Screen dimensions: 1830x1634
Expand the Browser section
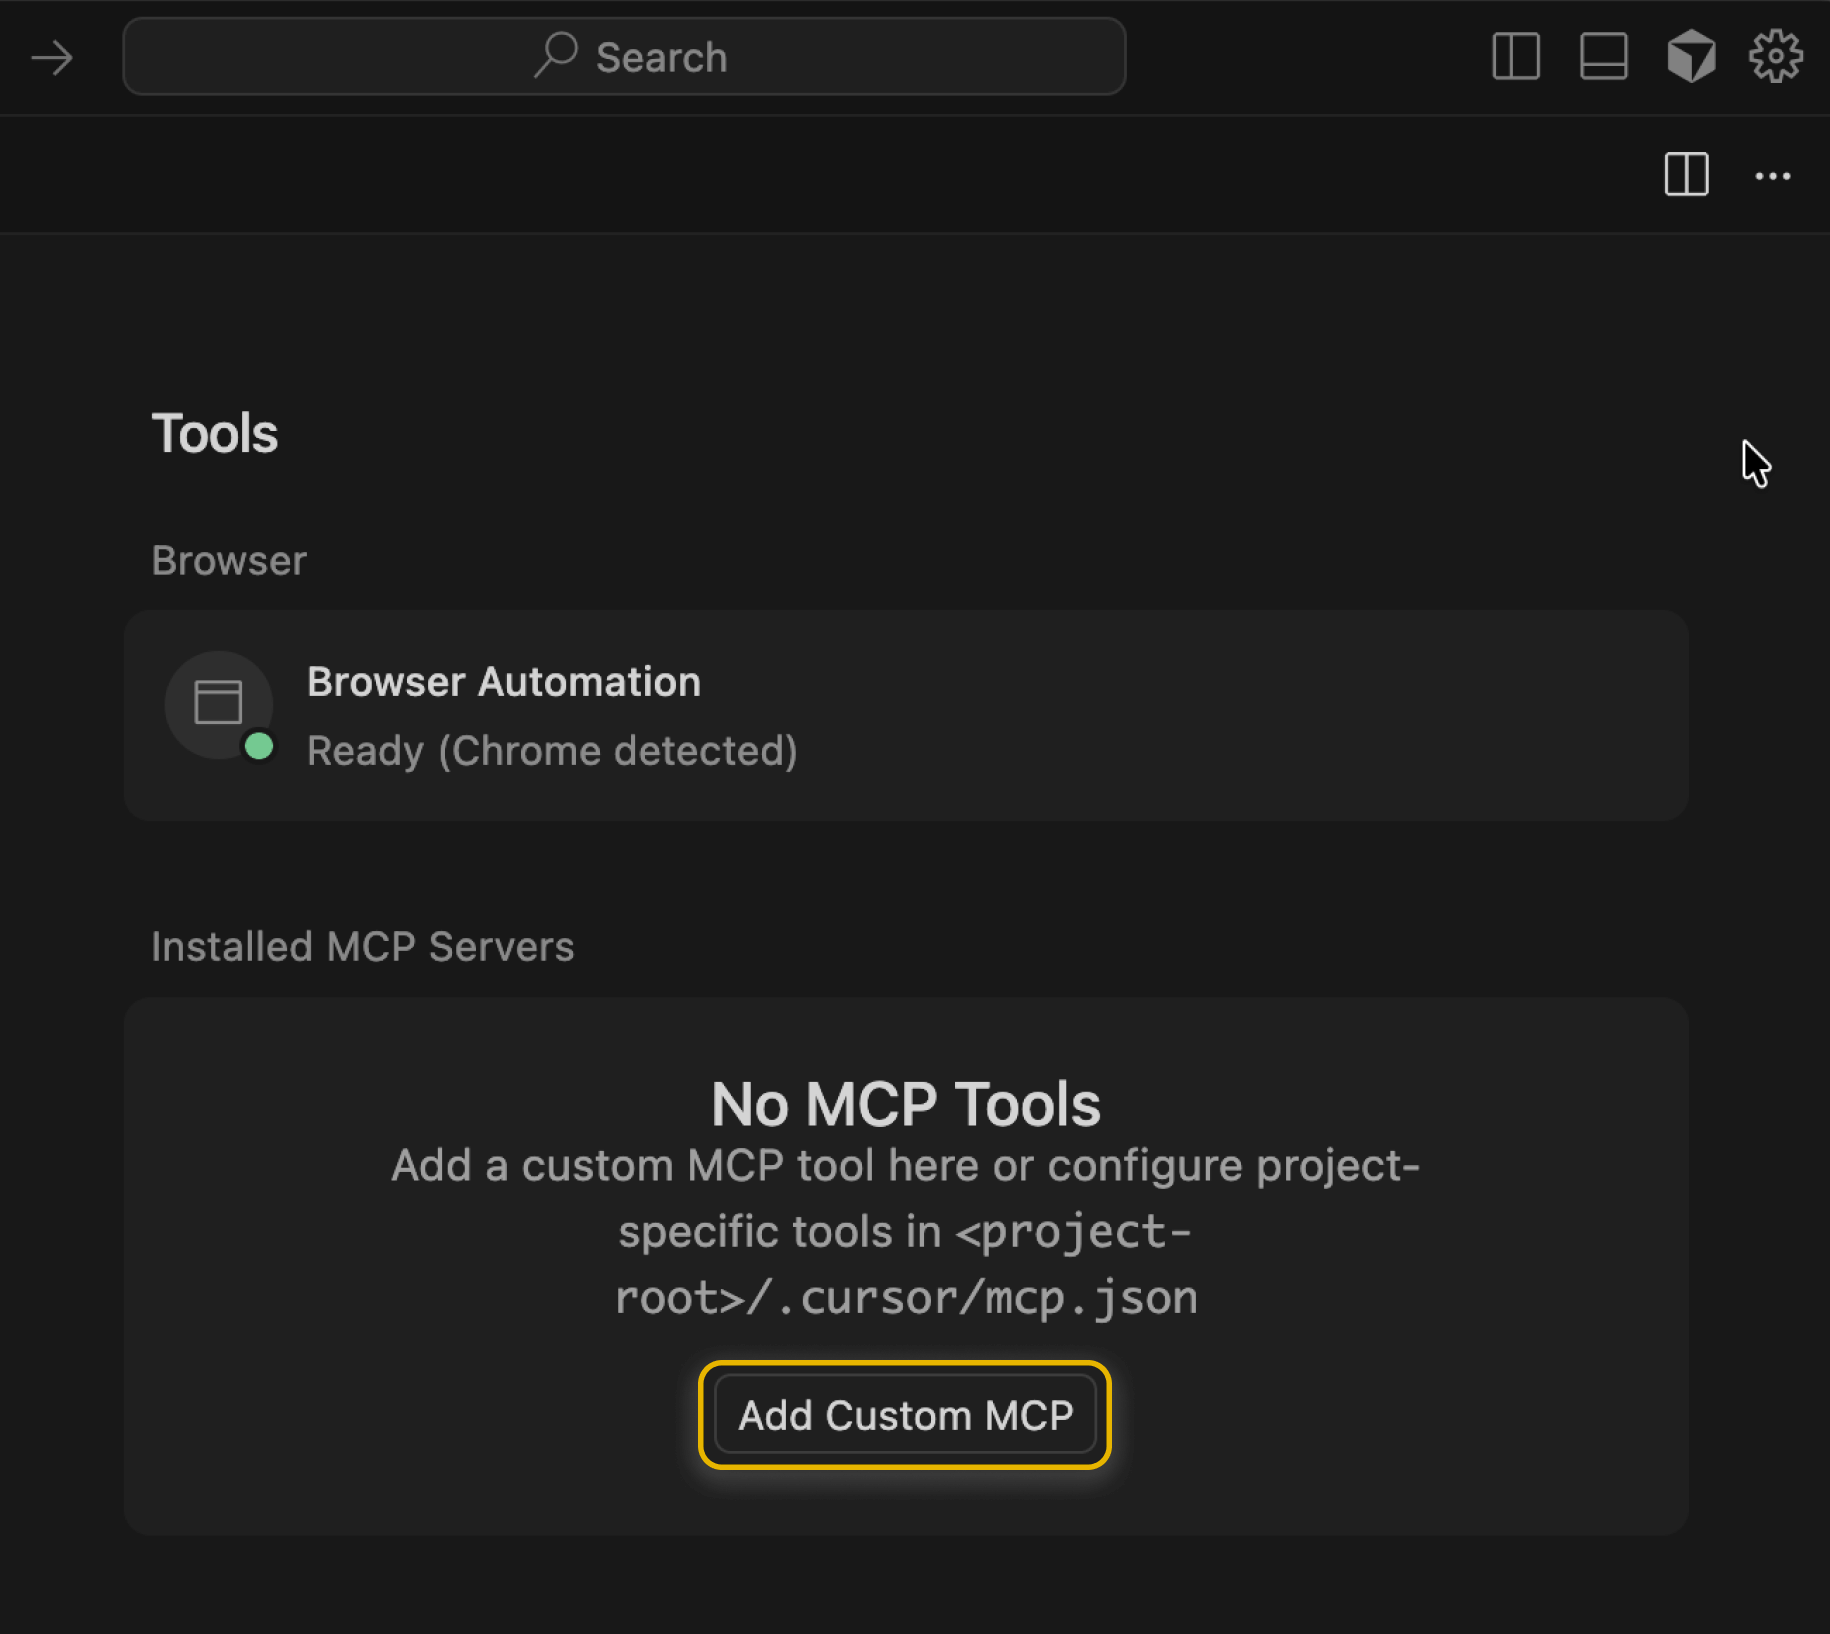tap(228, 560)
